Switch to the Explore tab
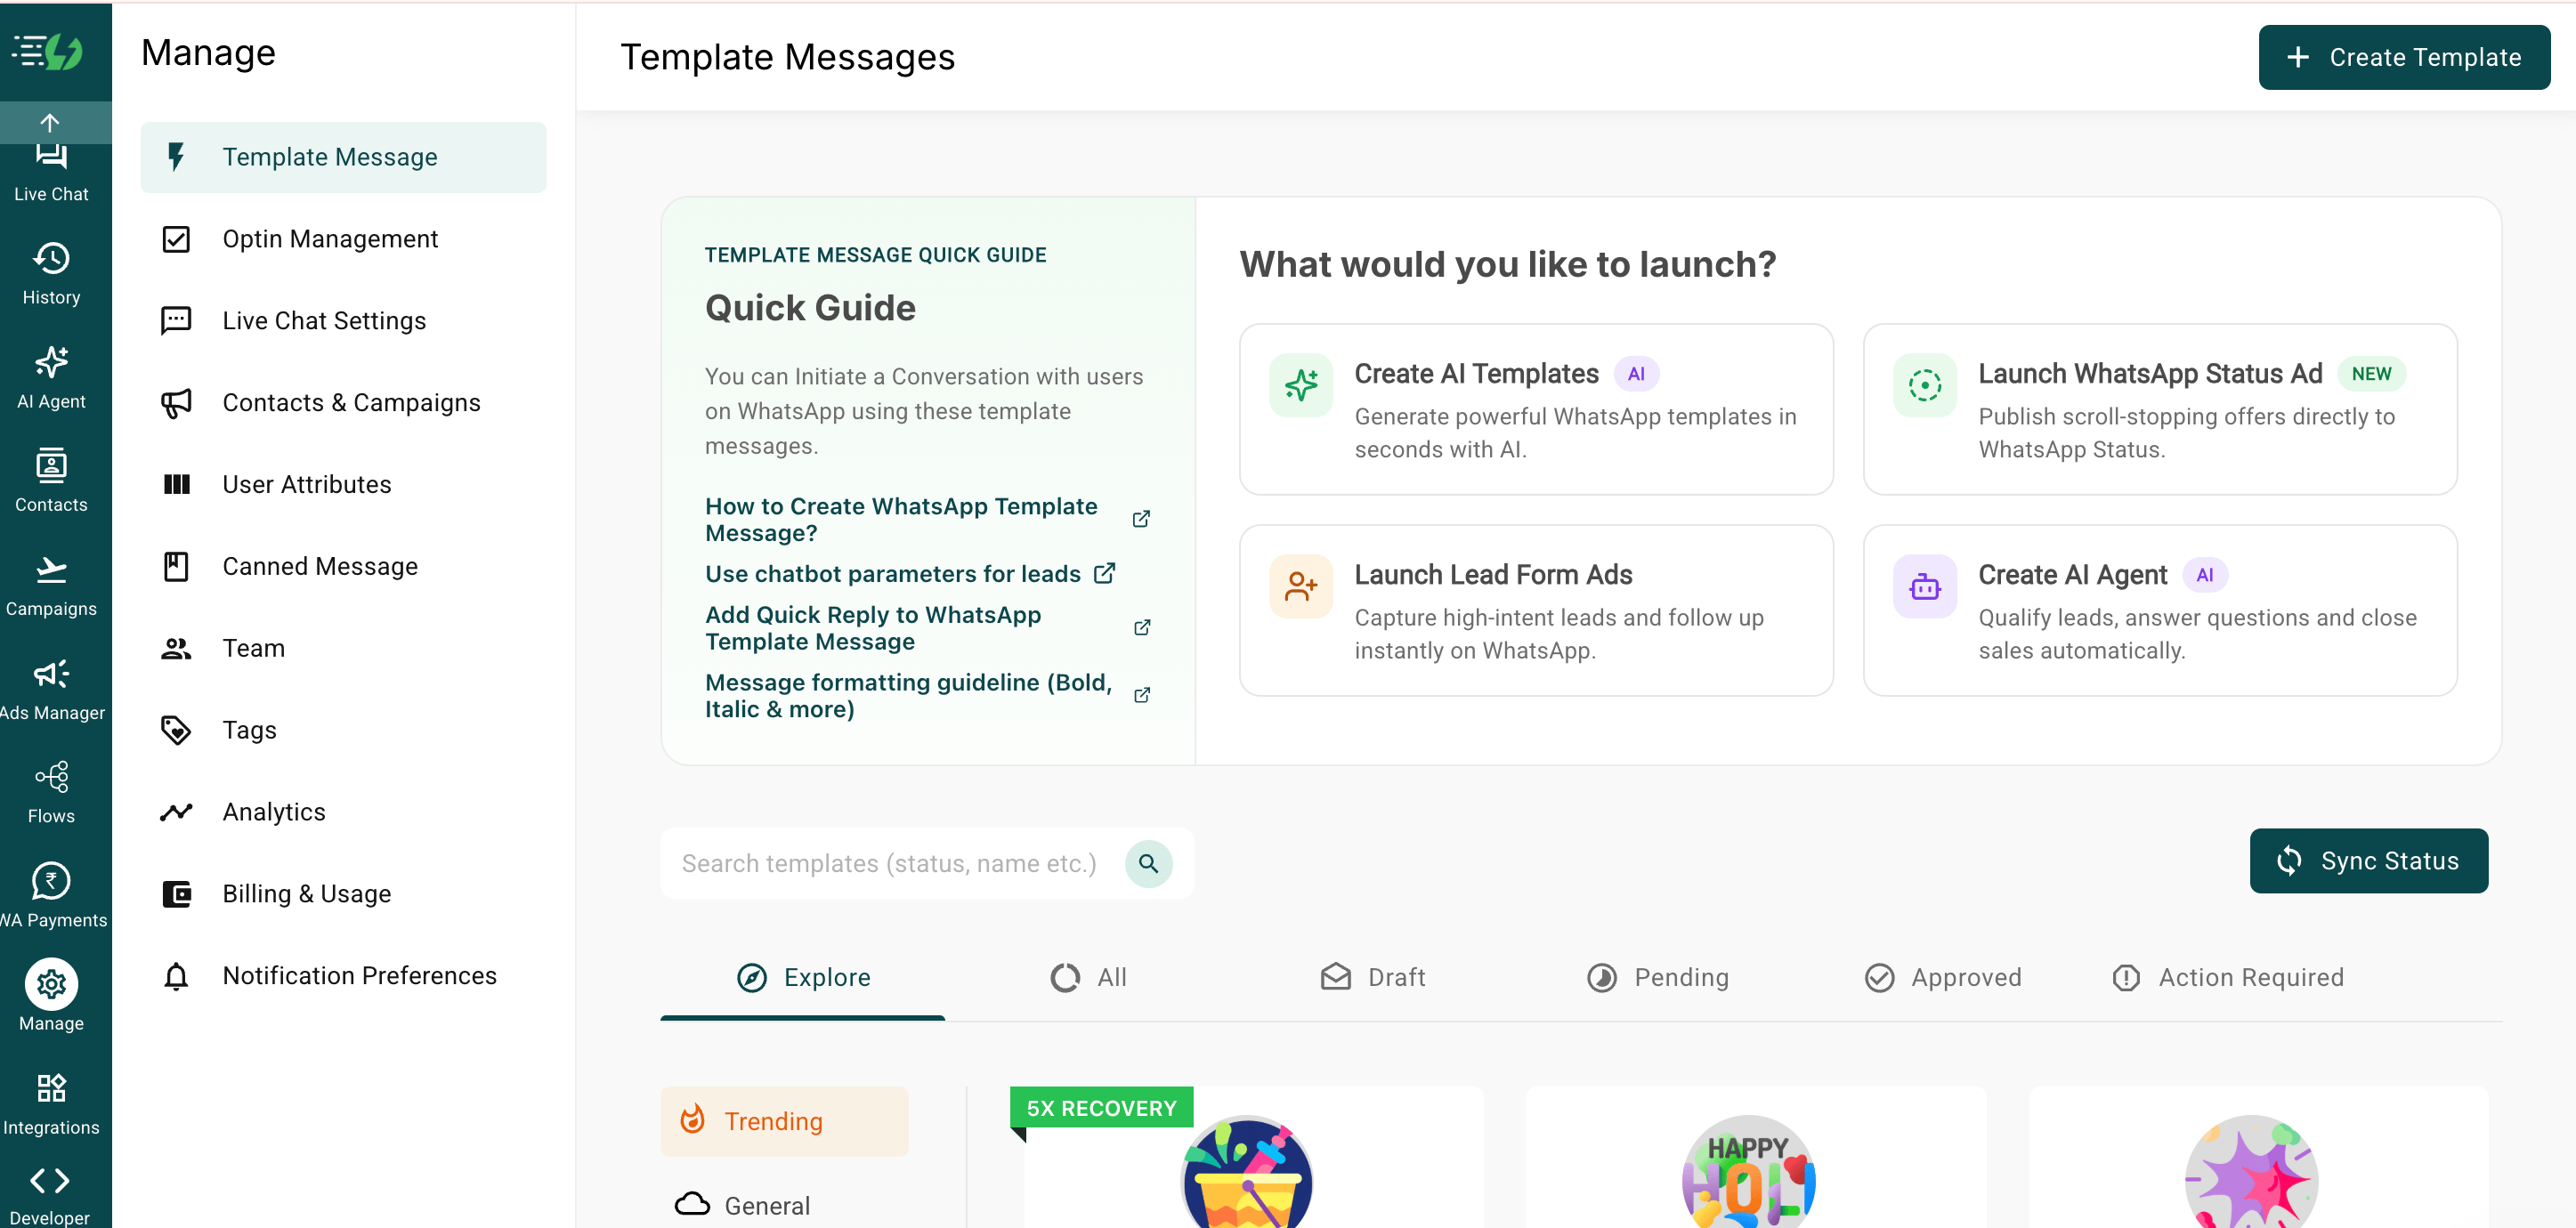The height and width of the screenshot is (1228, 2576). click(803, 977)
